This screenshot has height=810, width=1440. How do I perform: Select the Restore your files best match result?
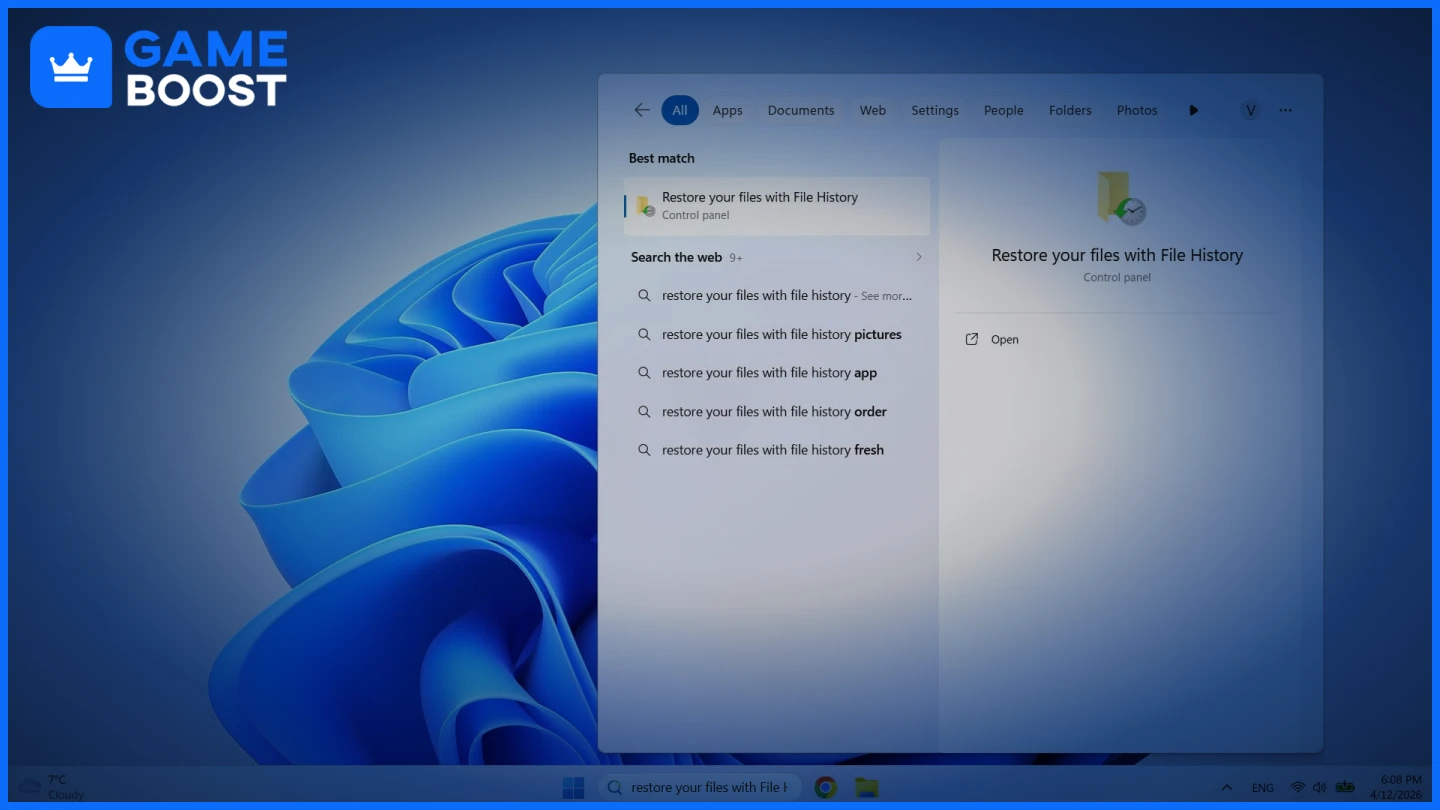[x=777, y=205]
